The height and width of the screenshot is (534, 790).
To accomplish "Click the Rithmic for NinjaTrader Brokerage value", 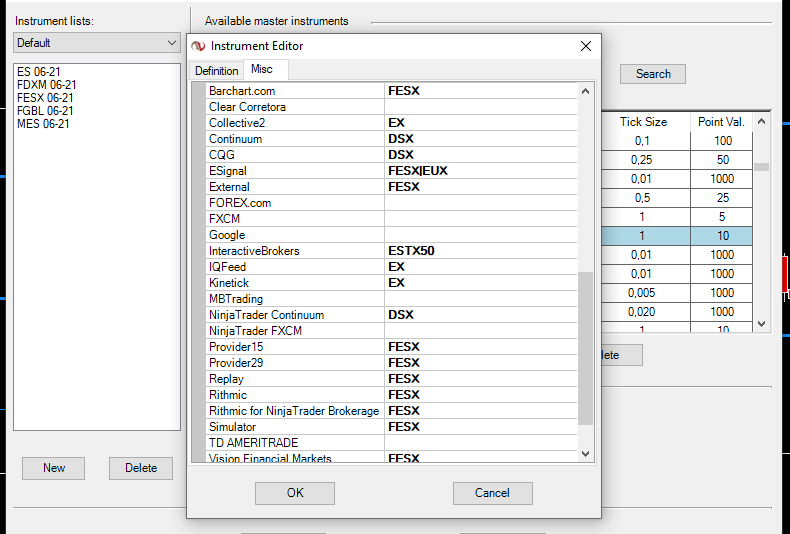I will coord(481,411).
